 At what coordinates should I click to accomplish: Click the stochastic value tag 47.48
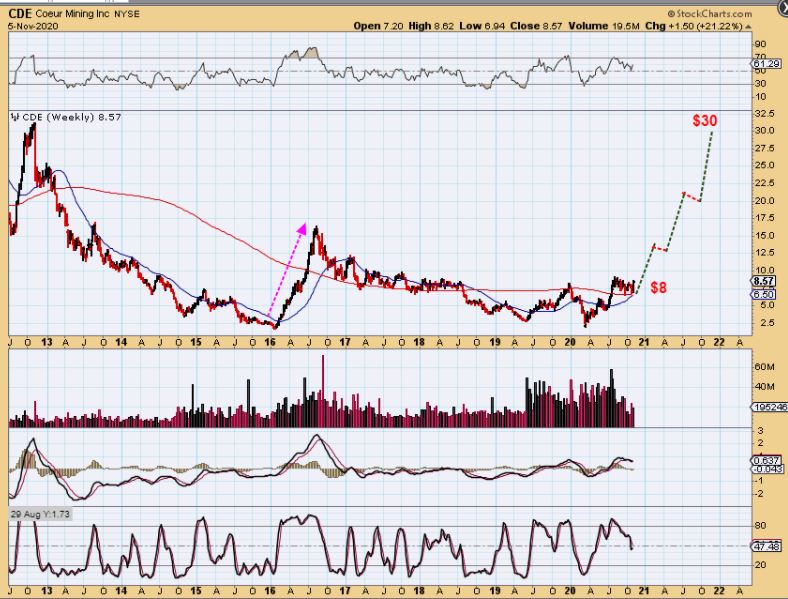click(x=767, y=546)
